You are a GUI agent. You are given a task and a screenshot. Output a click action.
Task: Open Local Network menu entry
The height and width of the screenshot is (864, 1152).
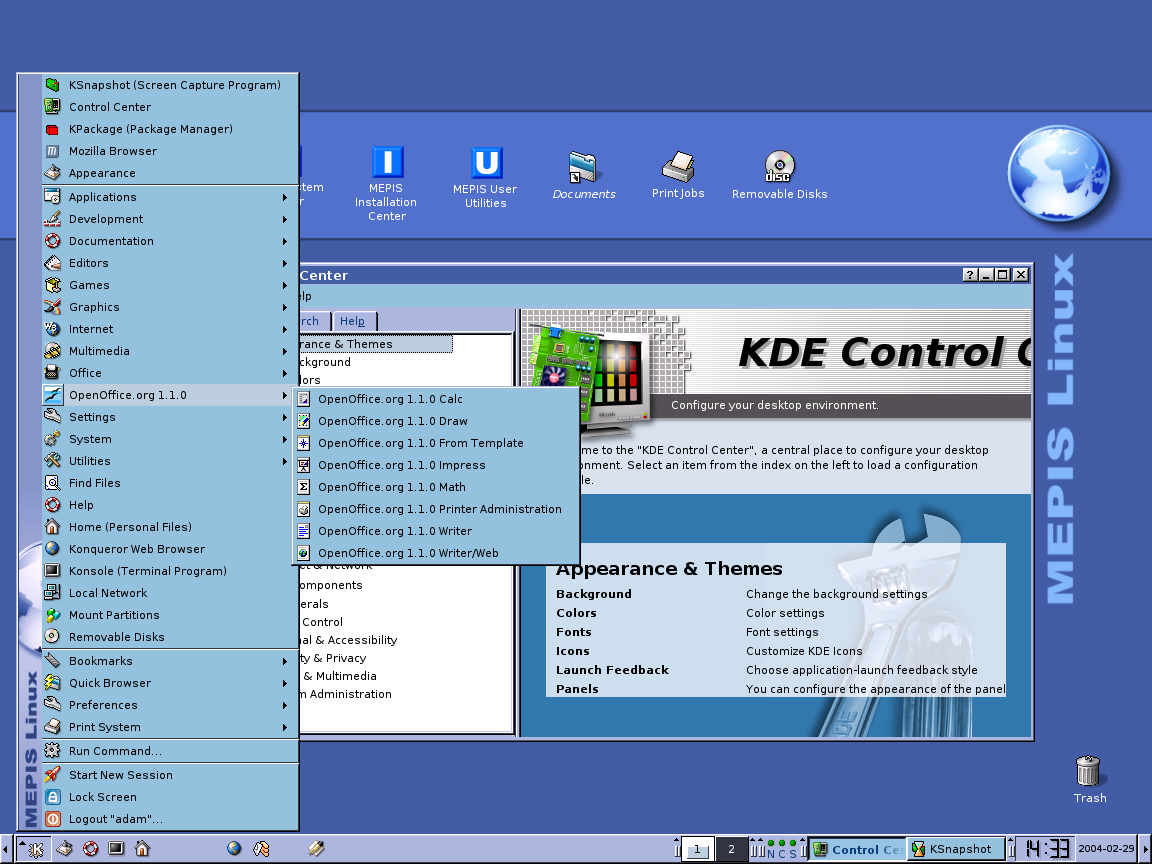coord(170,593)
